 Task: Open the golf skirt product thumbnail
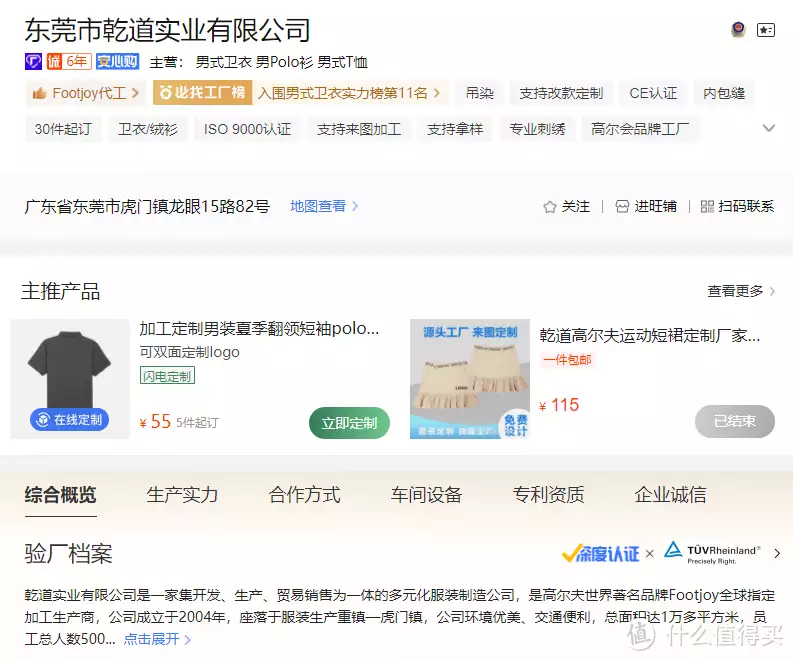(x=470, y=379)
